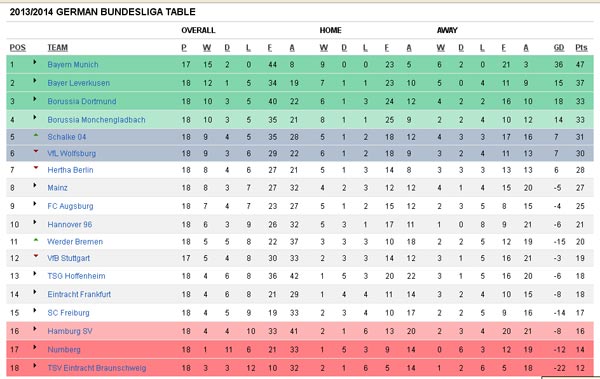Open the Nurnberg team link
The image size is (600, 379).
click(64, 350)
